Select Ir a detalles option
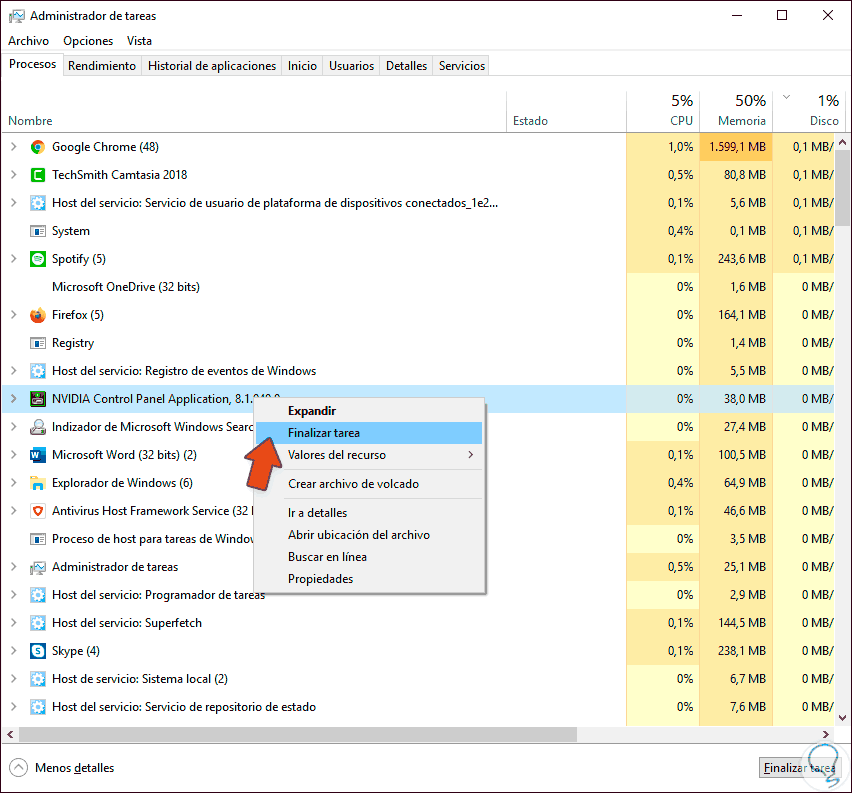Screen dimensions: 852x793 pyautogui.click(x=369, y=513)
